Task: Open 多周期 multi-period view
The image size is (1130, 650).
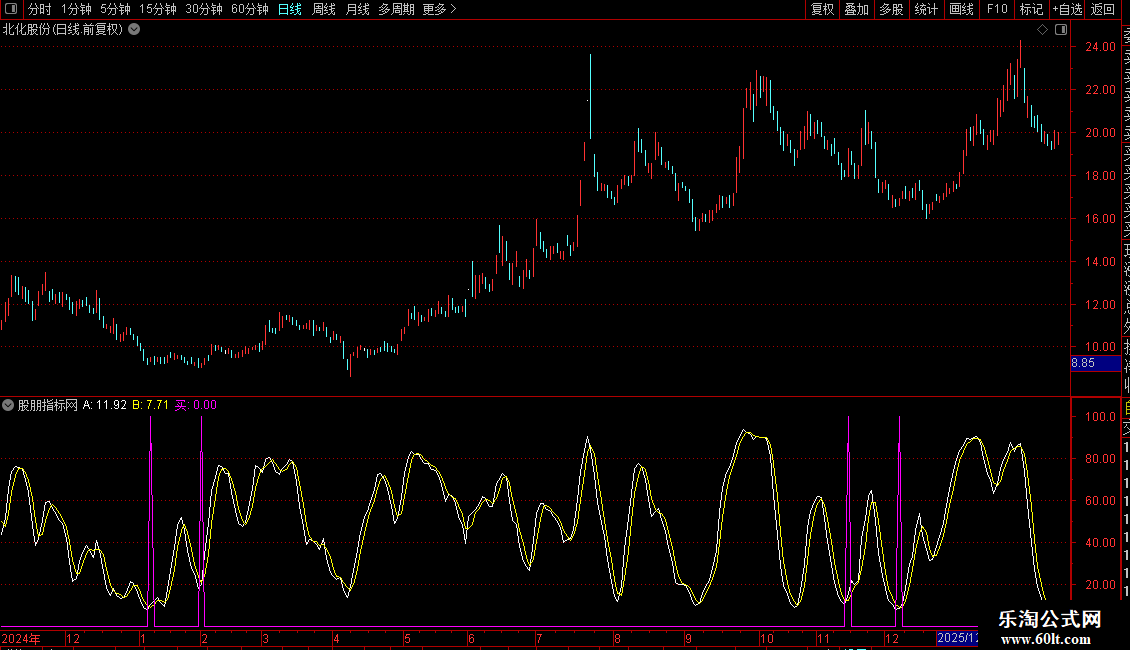Action: (x=396, y=9)
